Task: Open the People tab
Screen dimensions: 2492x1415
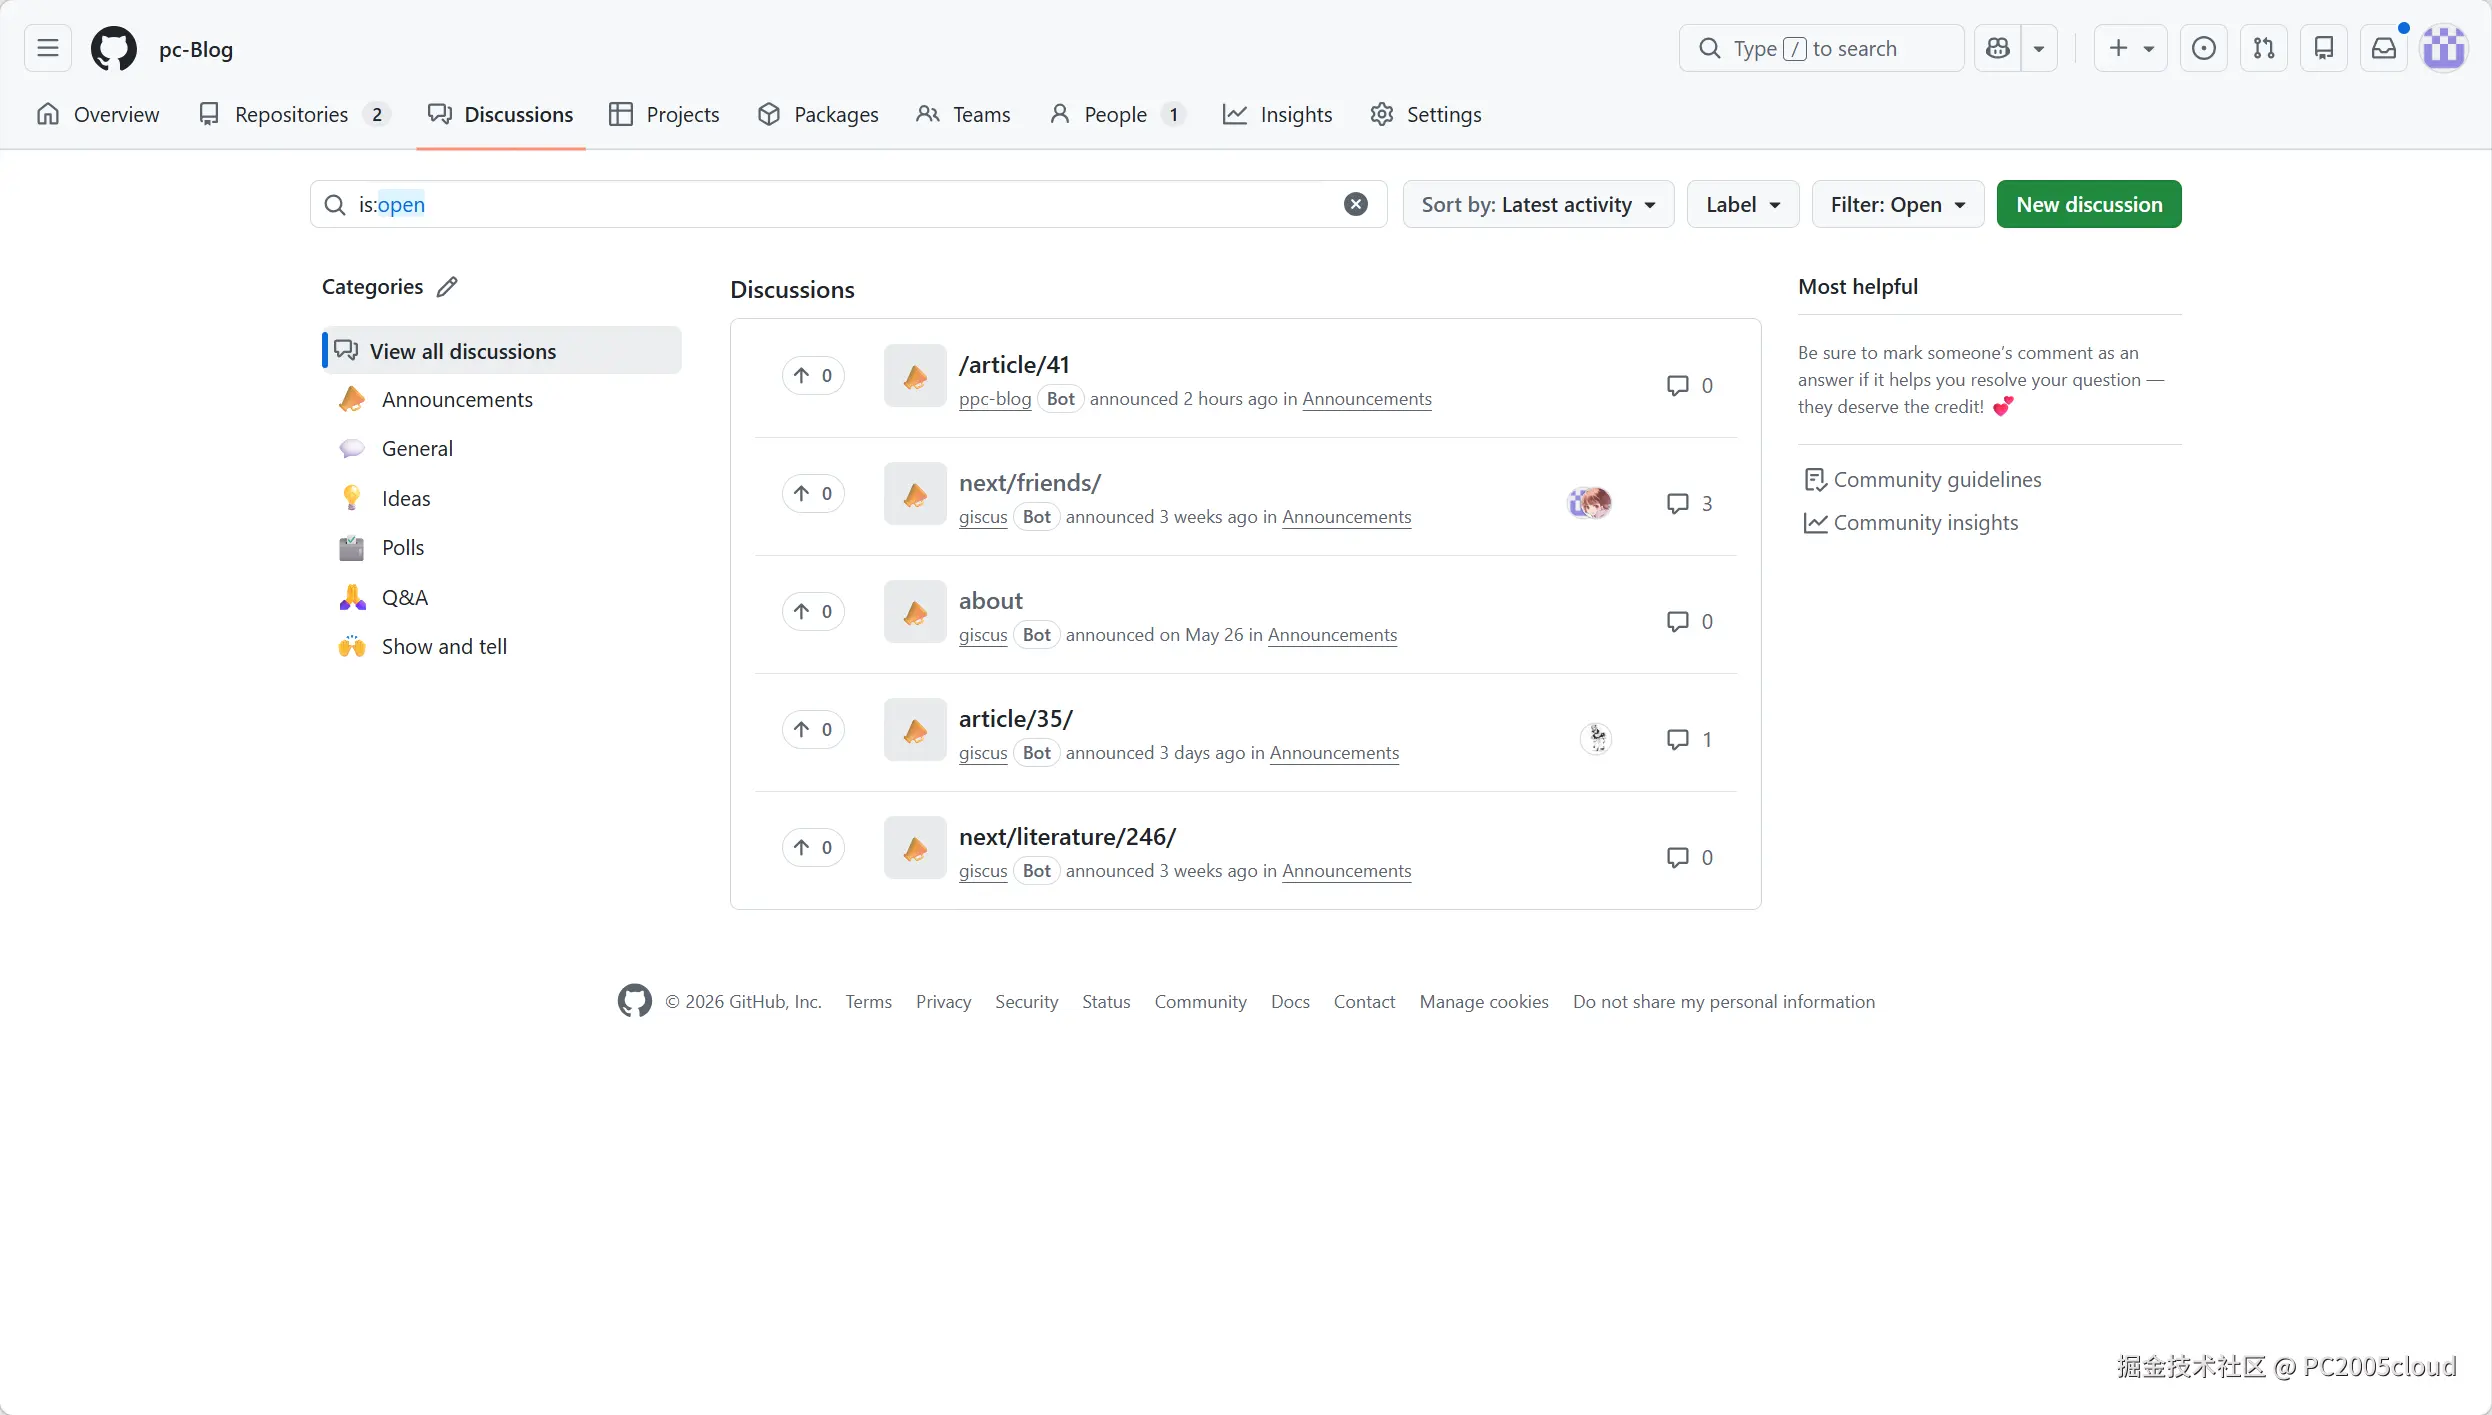Action: (x=1117, y=114)
